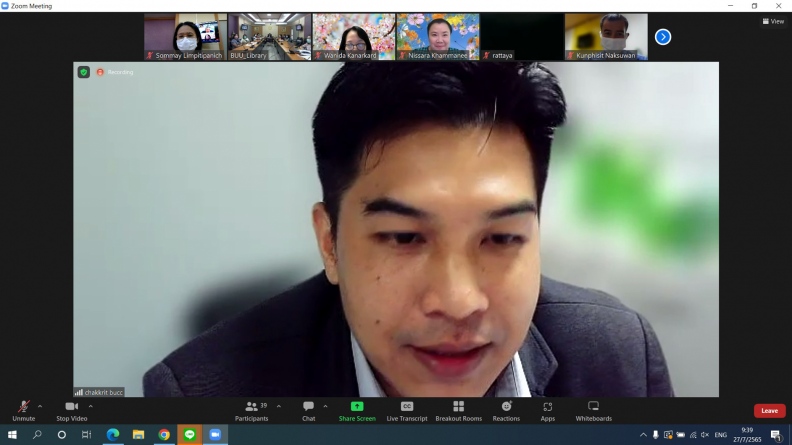Open Whiteboards
The width and height of the screenshot is (792, 445).
tap(593, 410)
